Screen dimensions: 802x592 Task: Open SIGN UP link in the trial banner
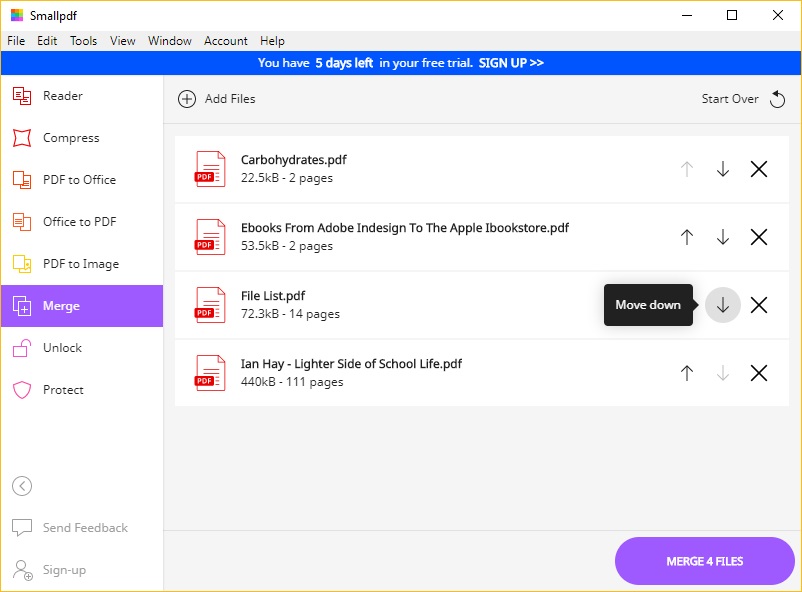(511, 62)
